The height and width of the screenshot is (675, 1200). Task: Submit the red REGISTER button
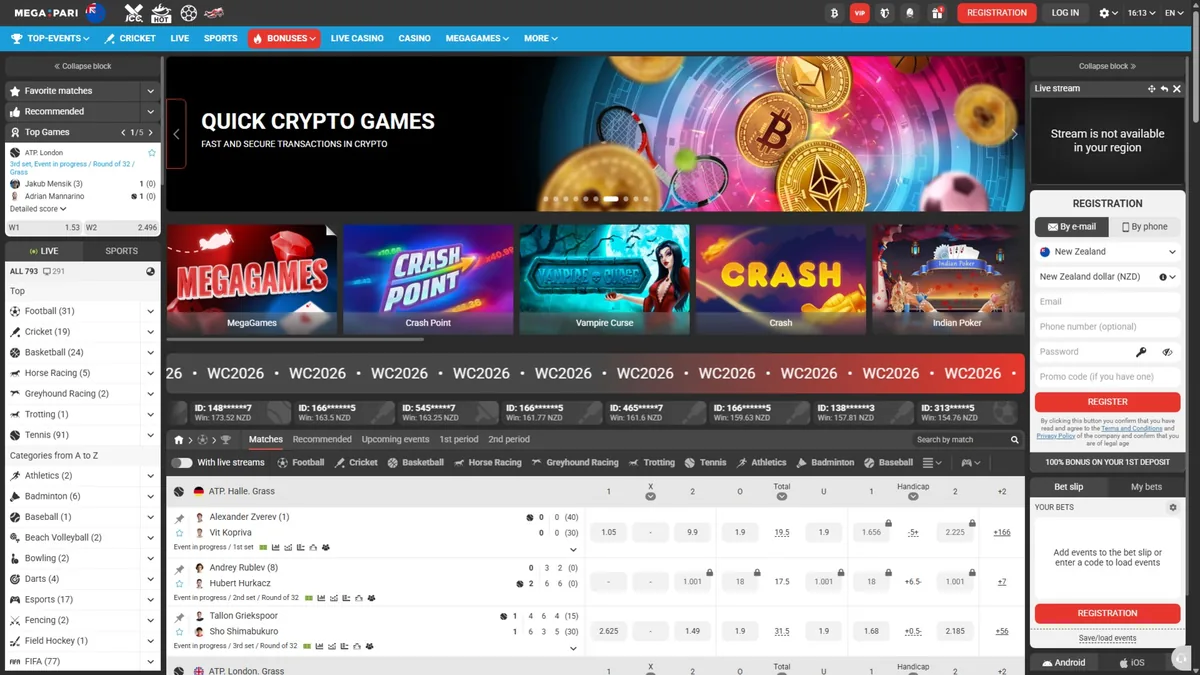click(x=1107, y=401)
